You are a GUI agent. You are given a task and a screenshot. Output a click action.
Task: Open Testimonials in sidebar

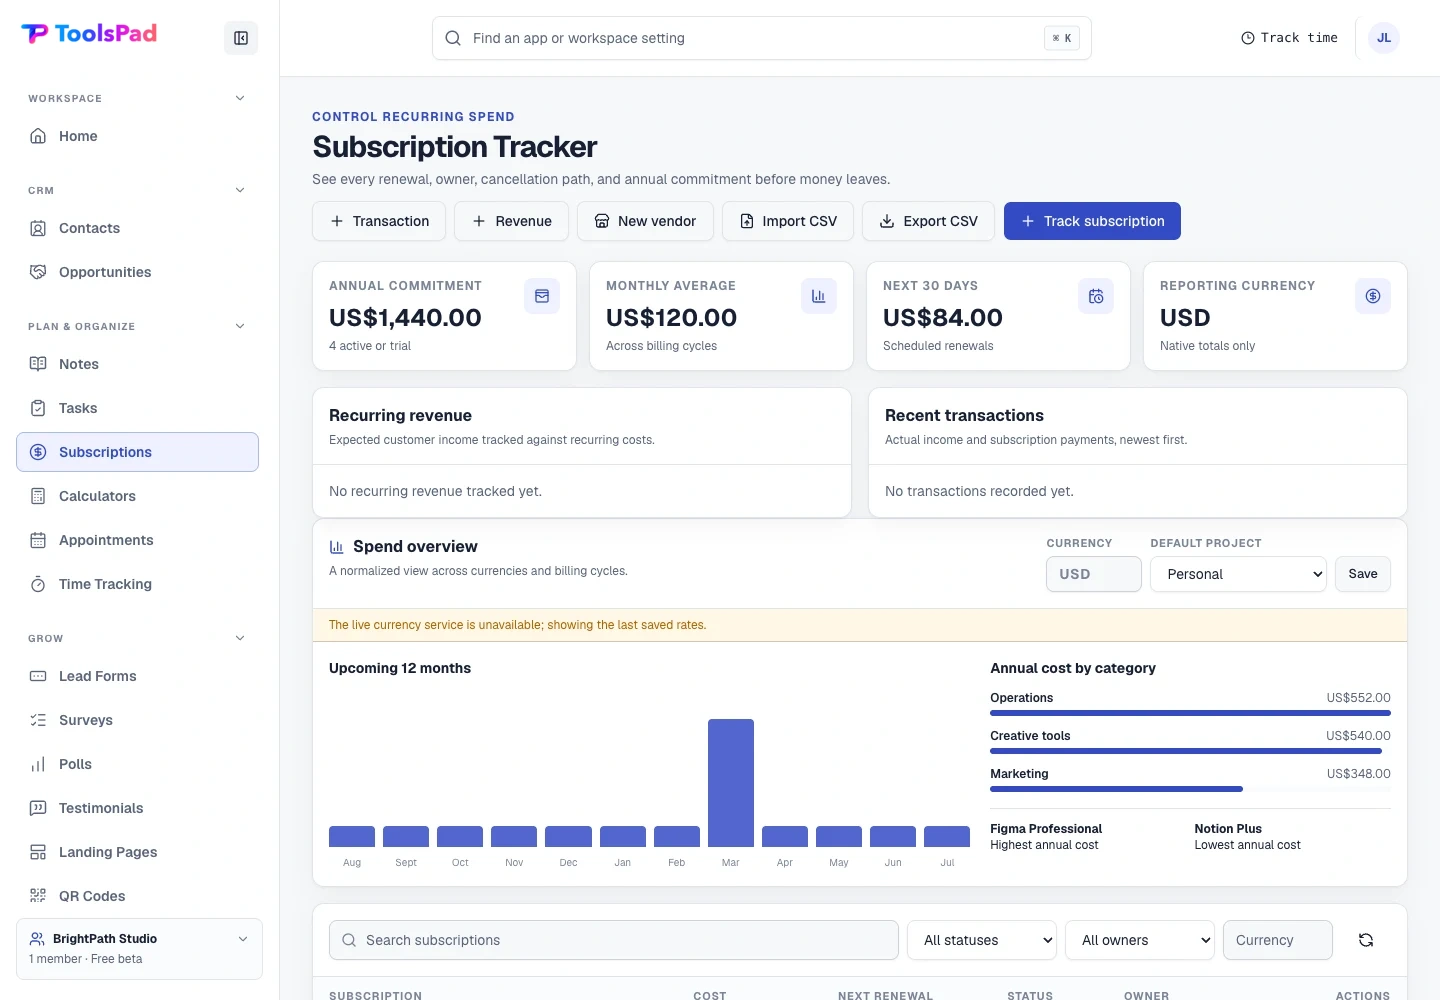tap(138, 808)
